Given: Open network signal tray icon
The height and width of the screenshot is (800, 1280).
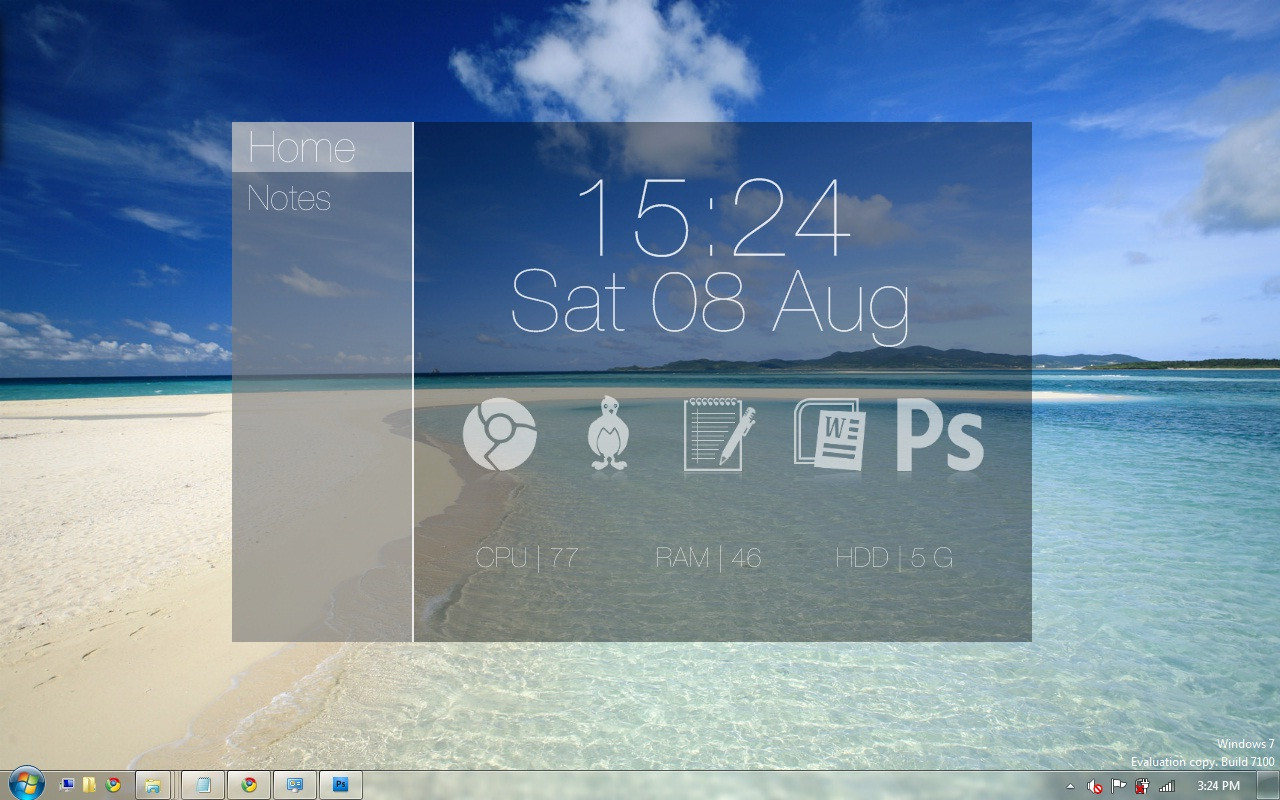Looking at the screenshot, I should tap(1167, 786).
